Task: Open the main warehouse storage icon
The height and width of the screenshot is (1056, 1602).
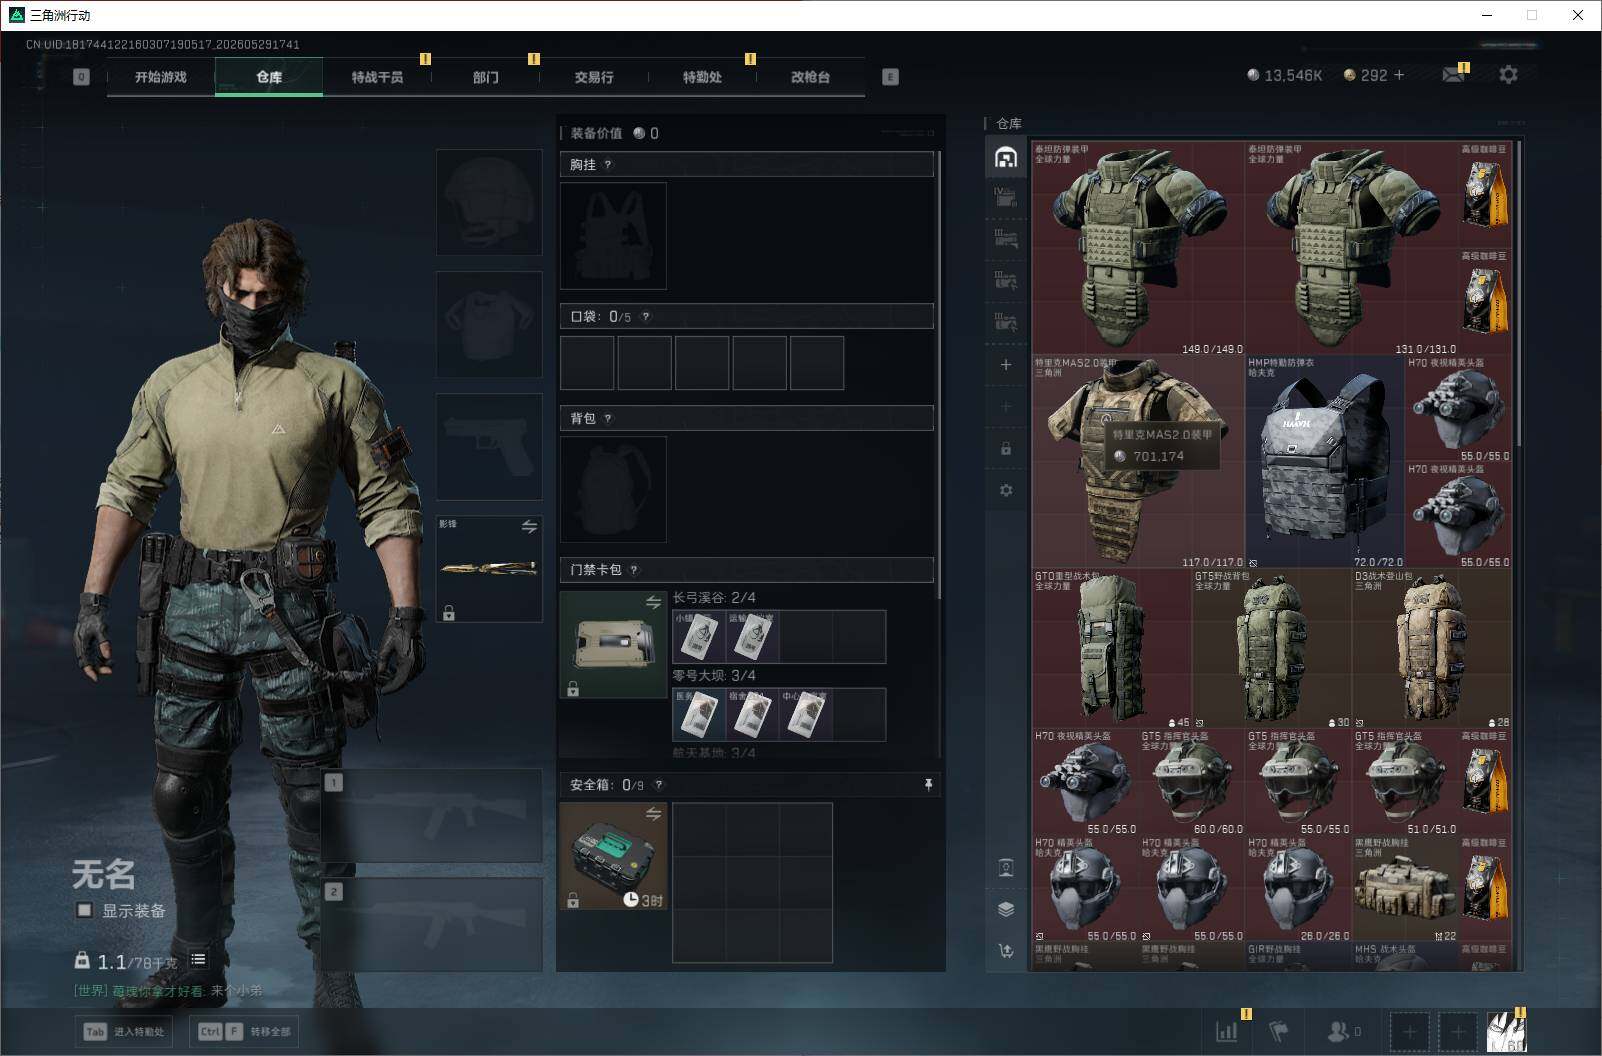Action: [x=1006, y=157]
